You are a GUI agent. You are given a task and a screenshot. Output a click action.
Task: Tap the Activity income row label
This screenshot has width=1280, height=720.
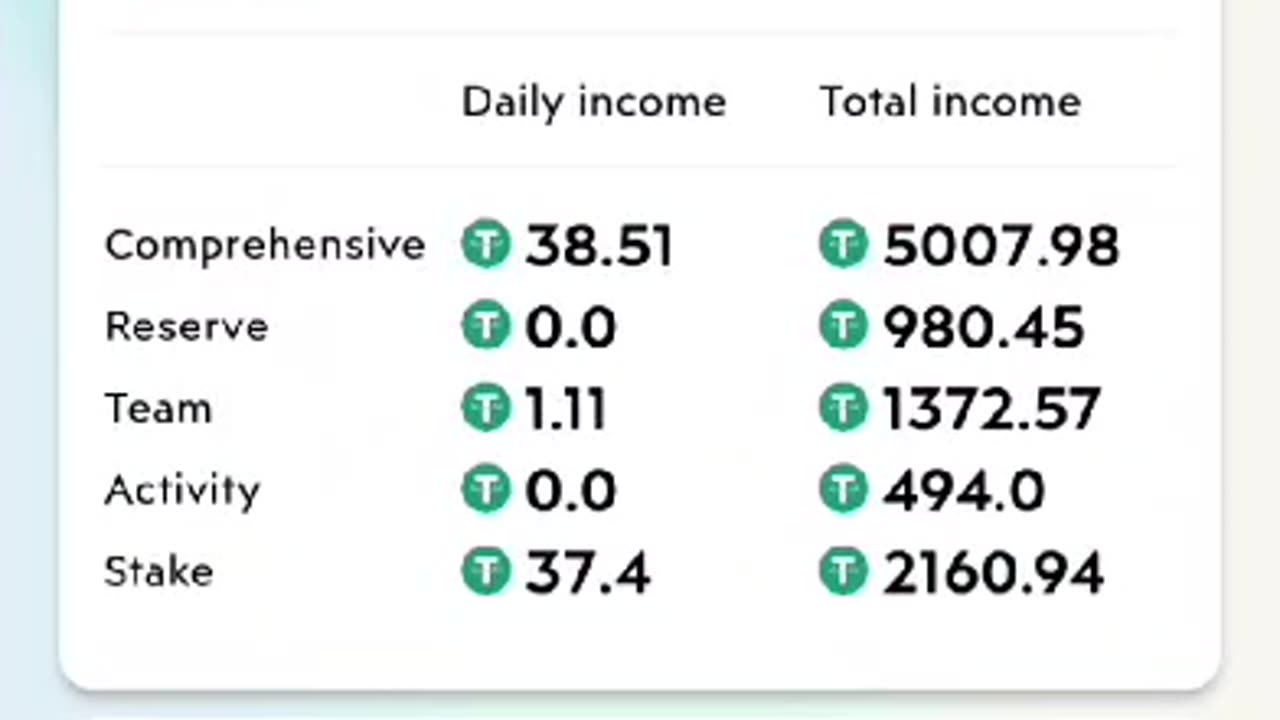click(182, 490)
